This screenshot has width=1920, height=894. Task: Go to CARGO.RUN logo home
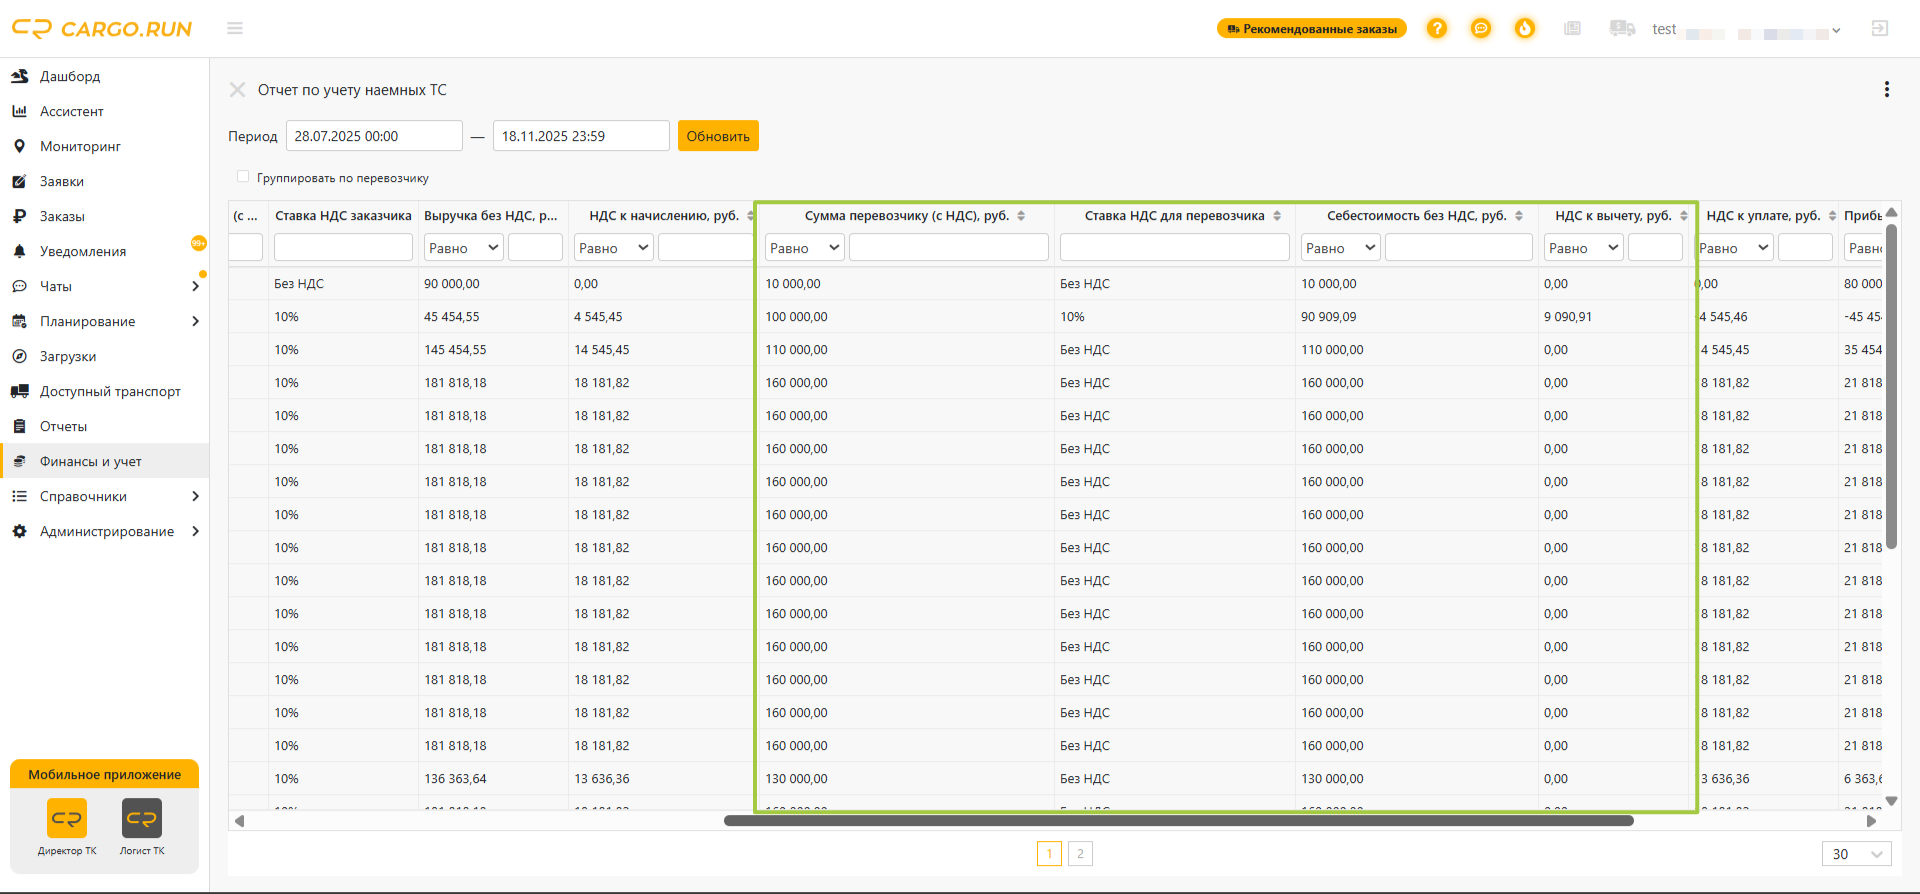(102, 29)
